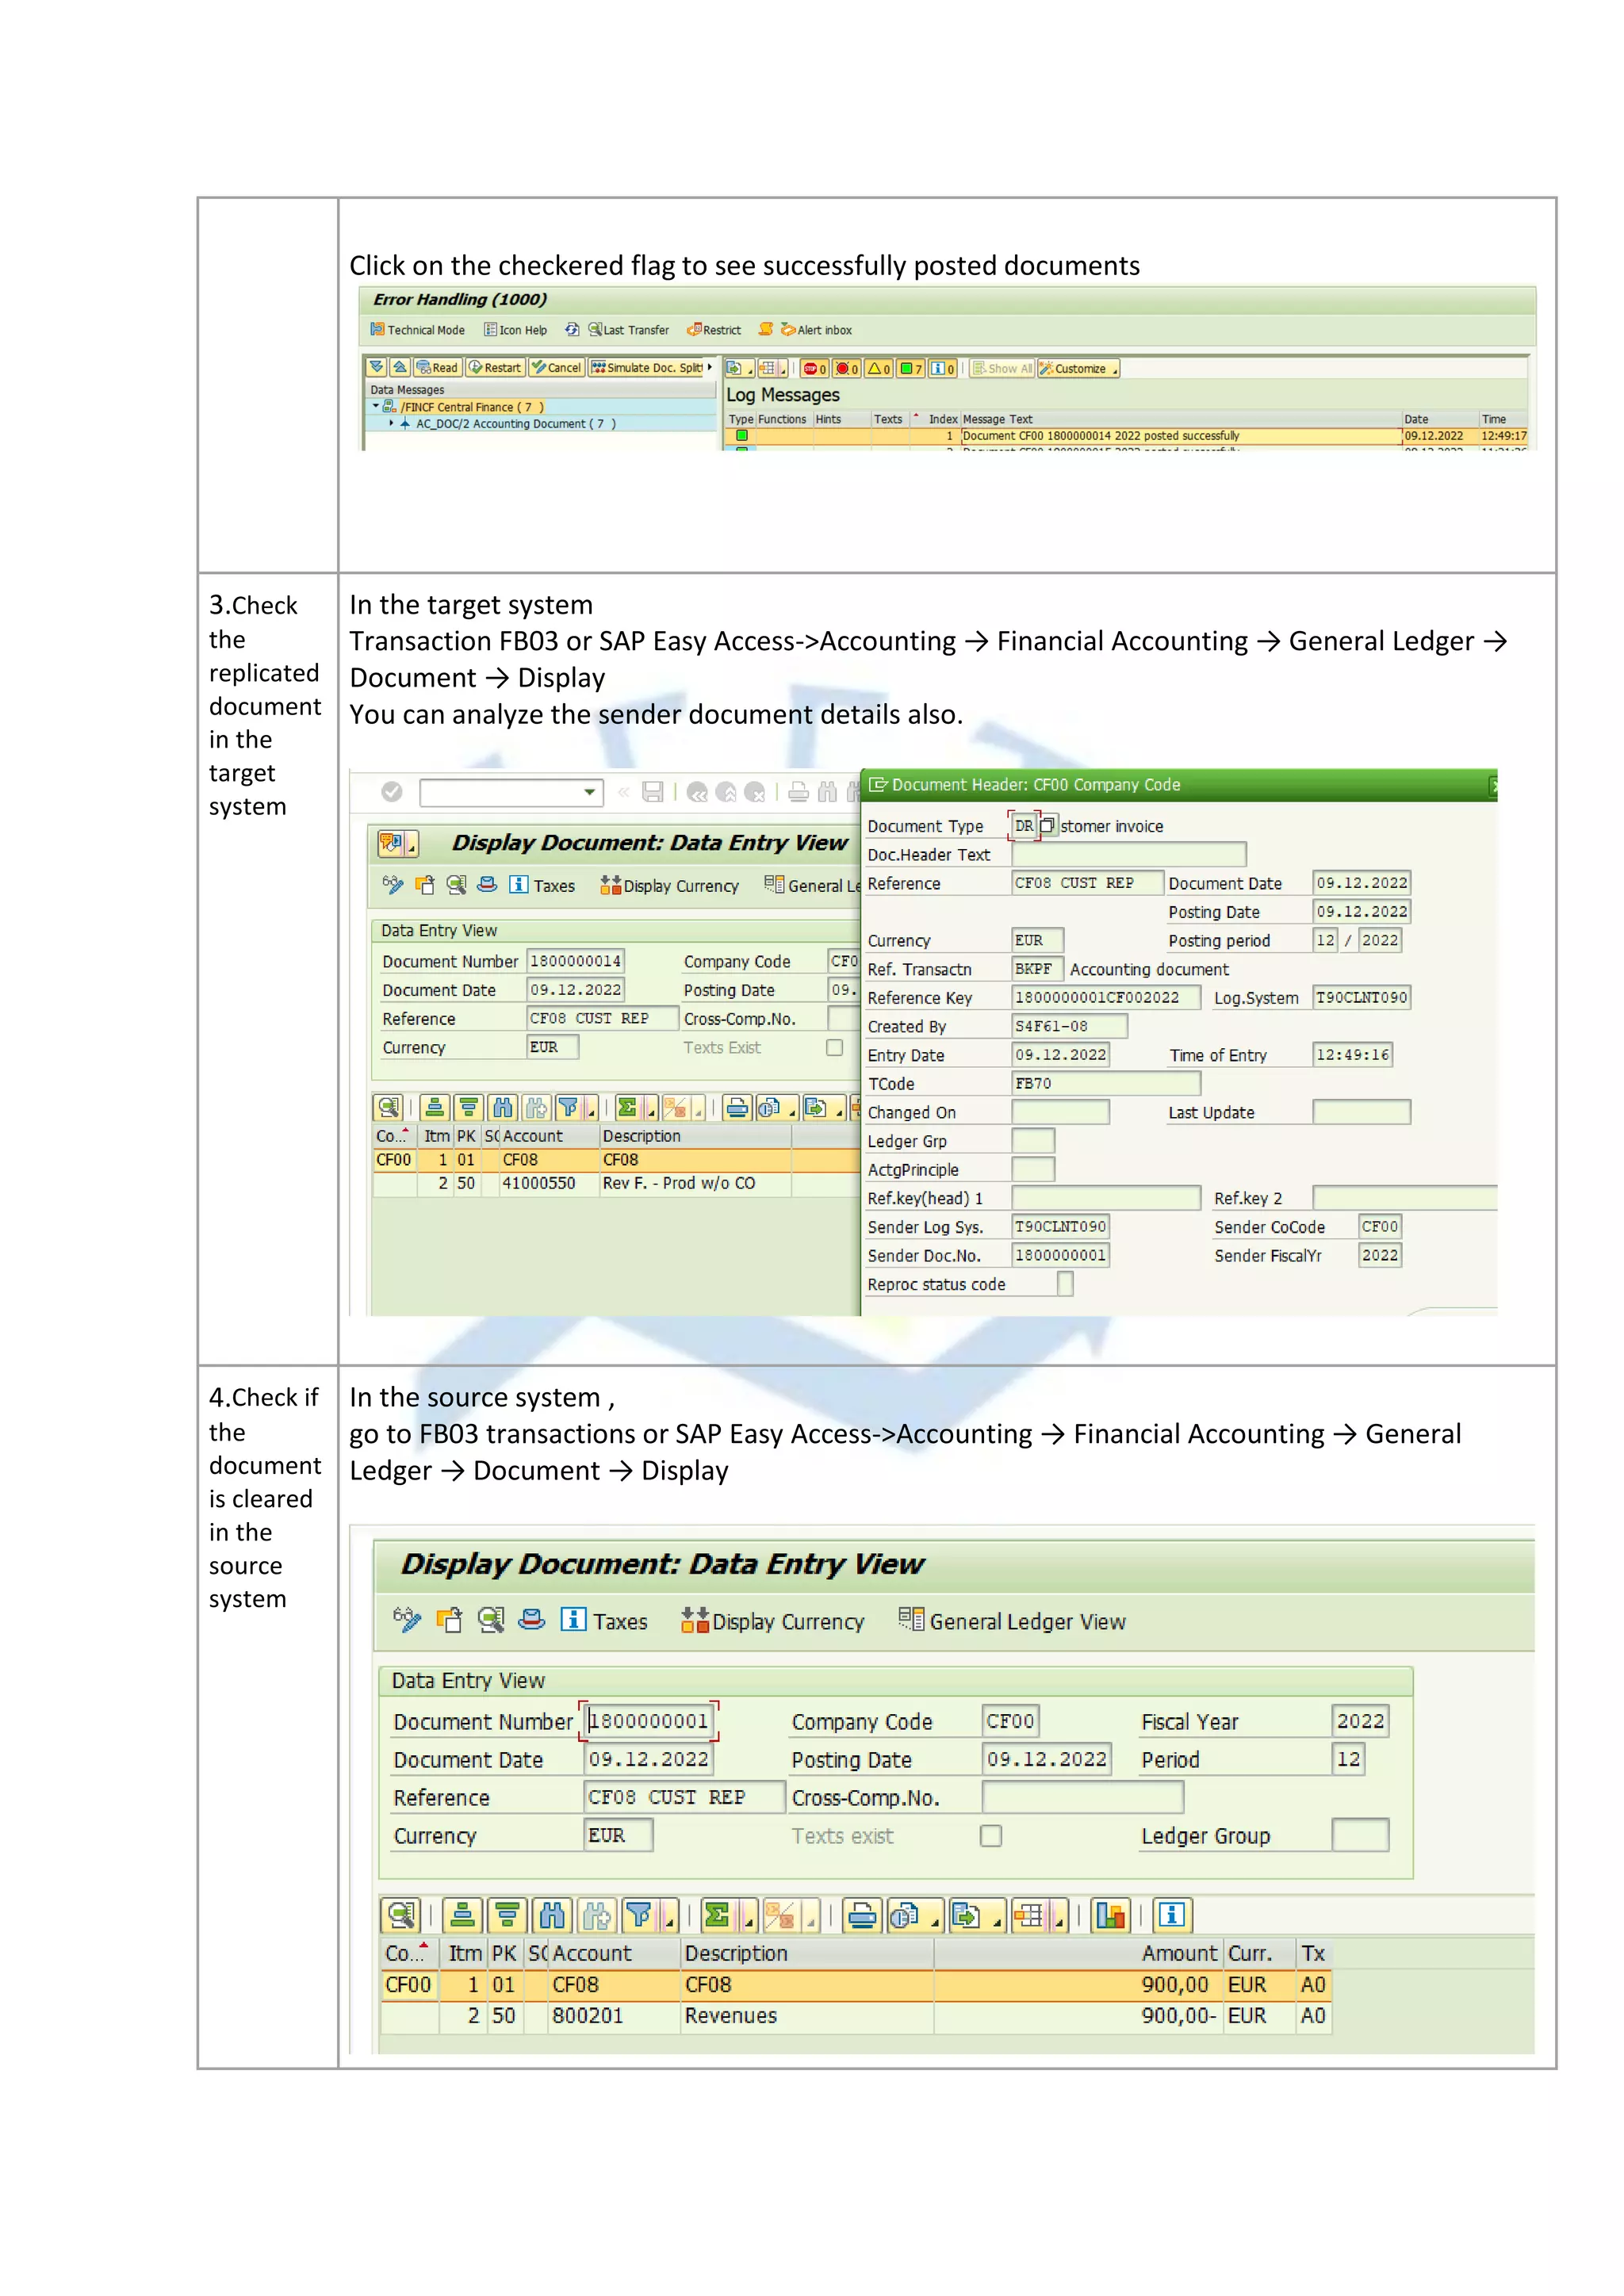Click the green Back arrow in standard toolbar

pyautogui.click(x=697, y=792)
